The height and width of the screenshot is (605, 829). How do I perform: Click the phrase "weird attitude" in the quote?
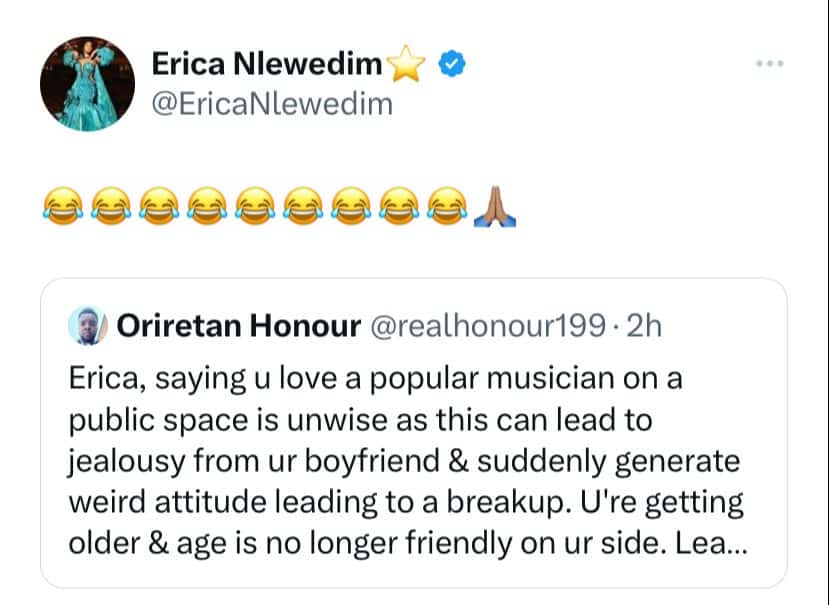pyautogui.click(x=177, y=503)
